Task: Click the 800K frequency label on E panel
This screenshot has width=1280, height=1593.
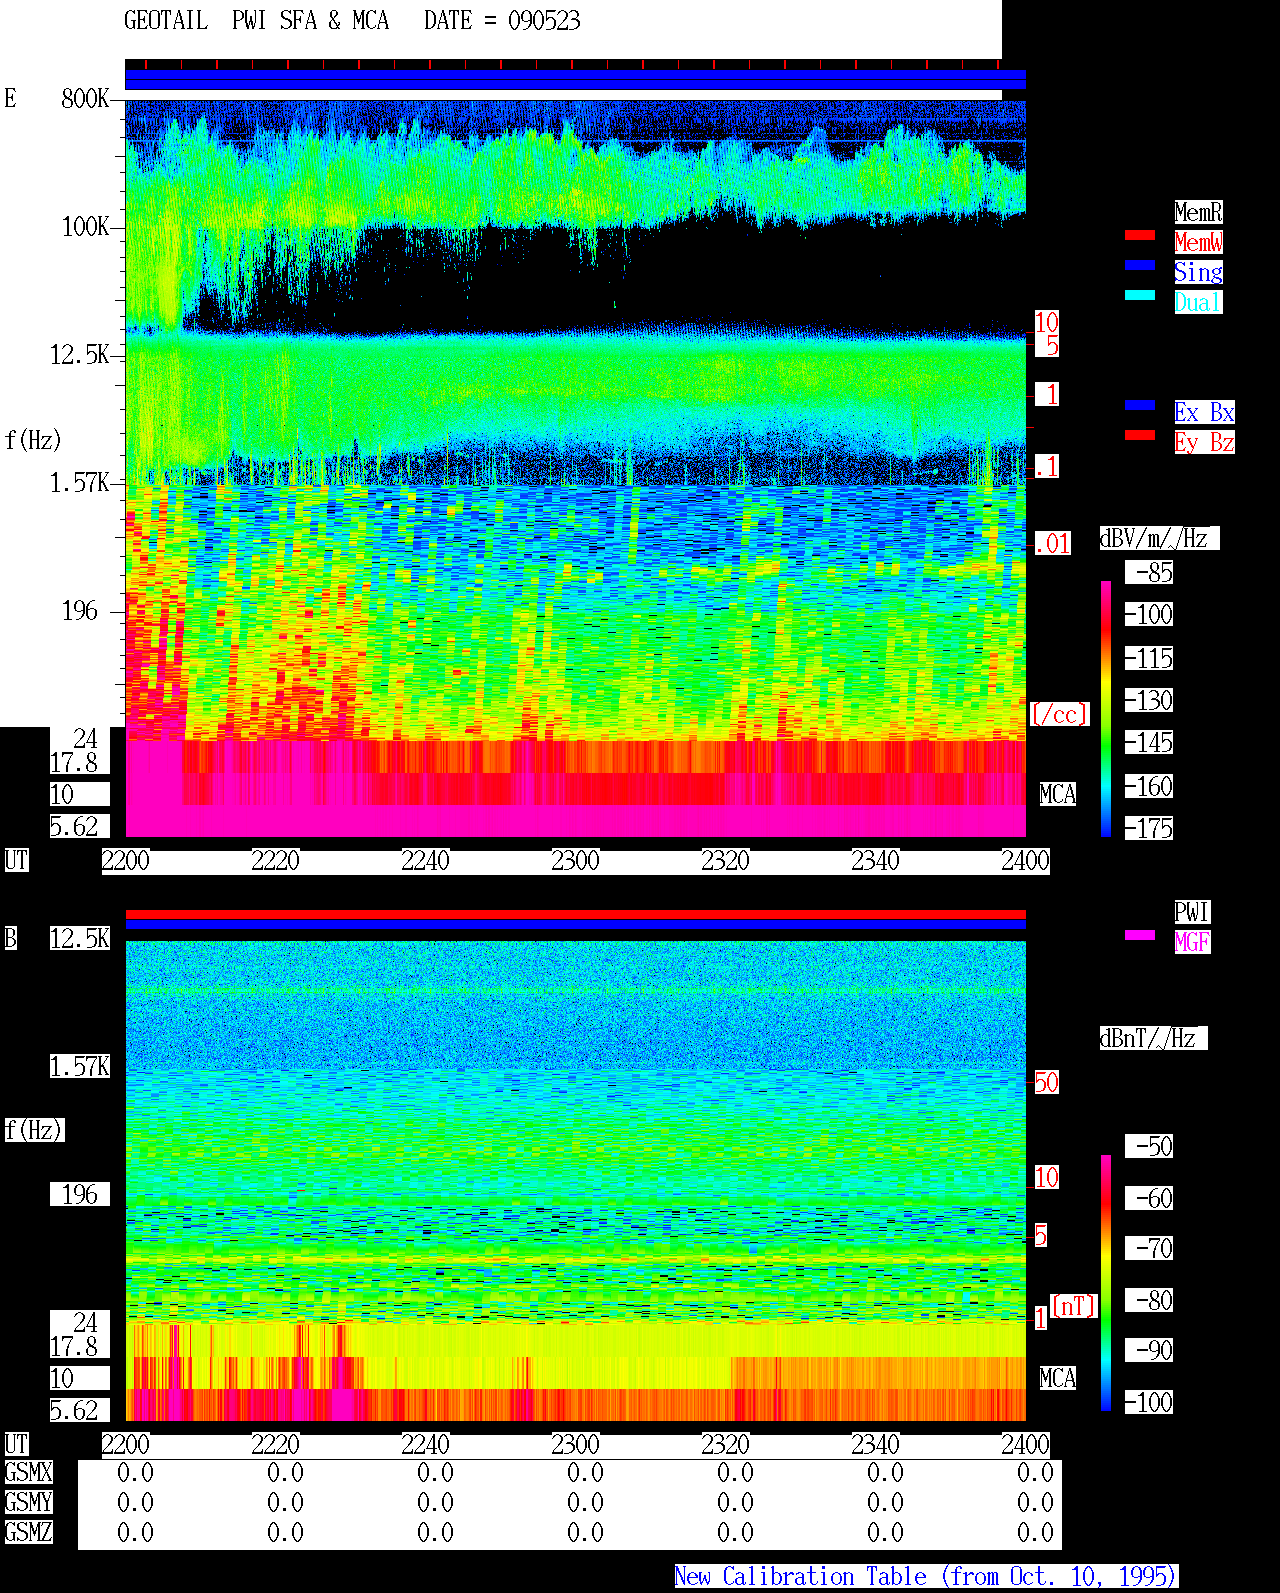Action: tap(85, 98)
